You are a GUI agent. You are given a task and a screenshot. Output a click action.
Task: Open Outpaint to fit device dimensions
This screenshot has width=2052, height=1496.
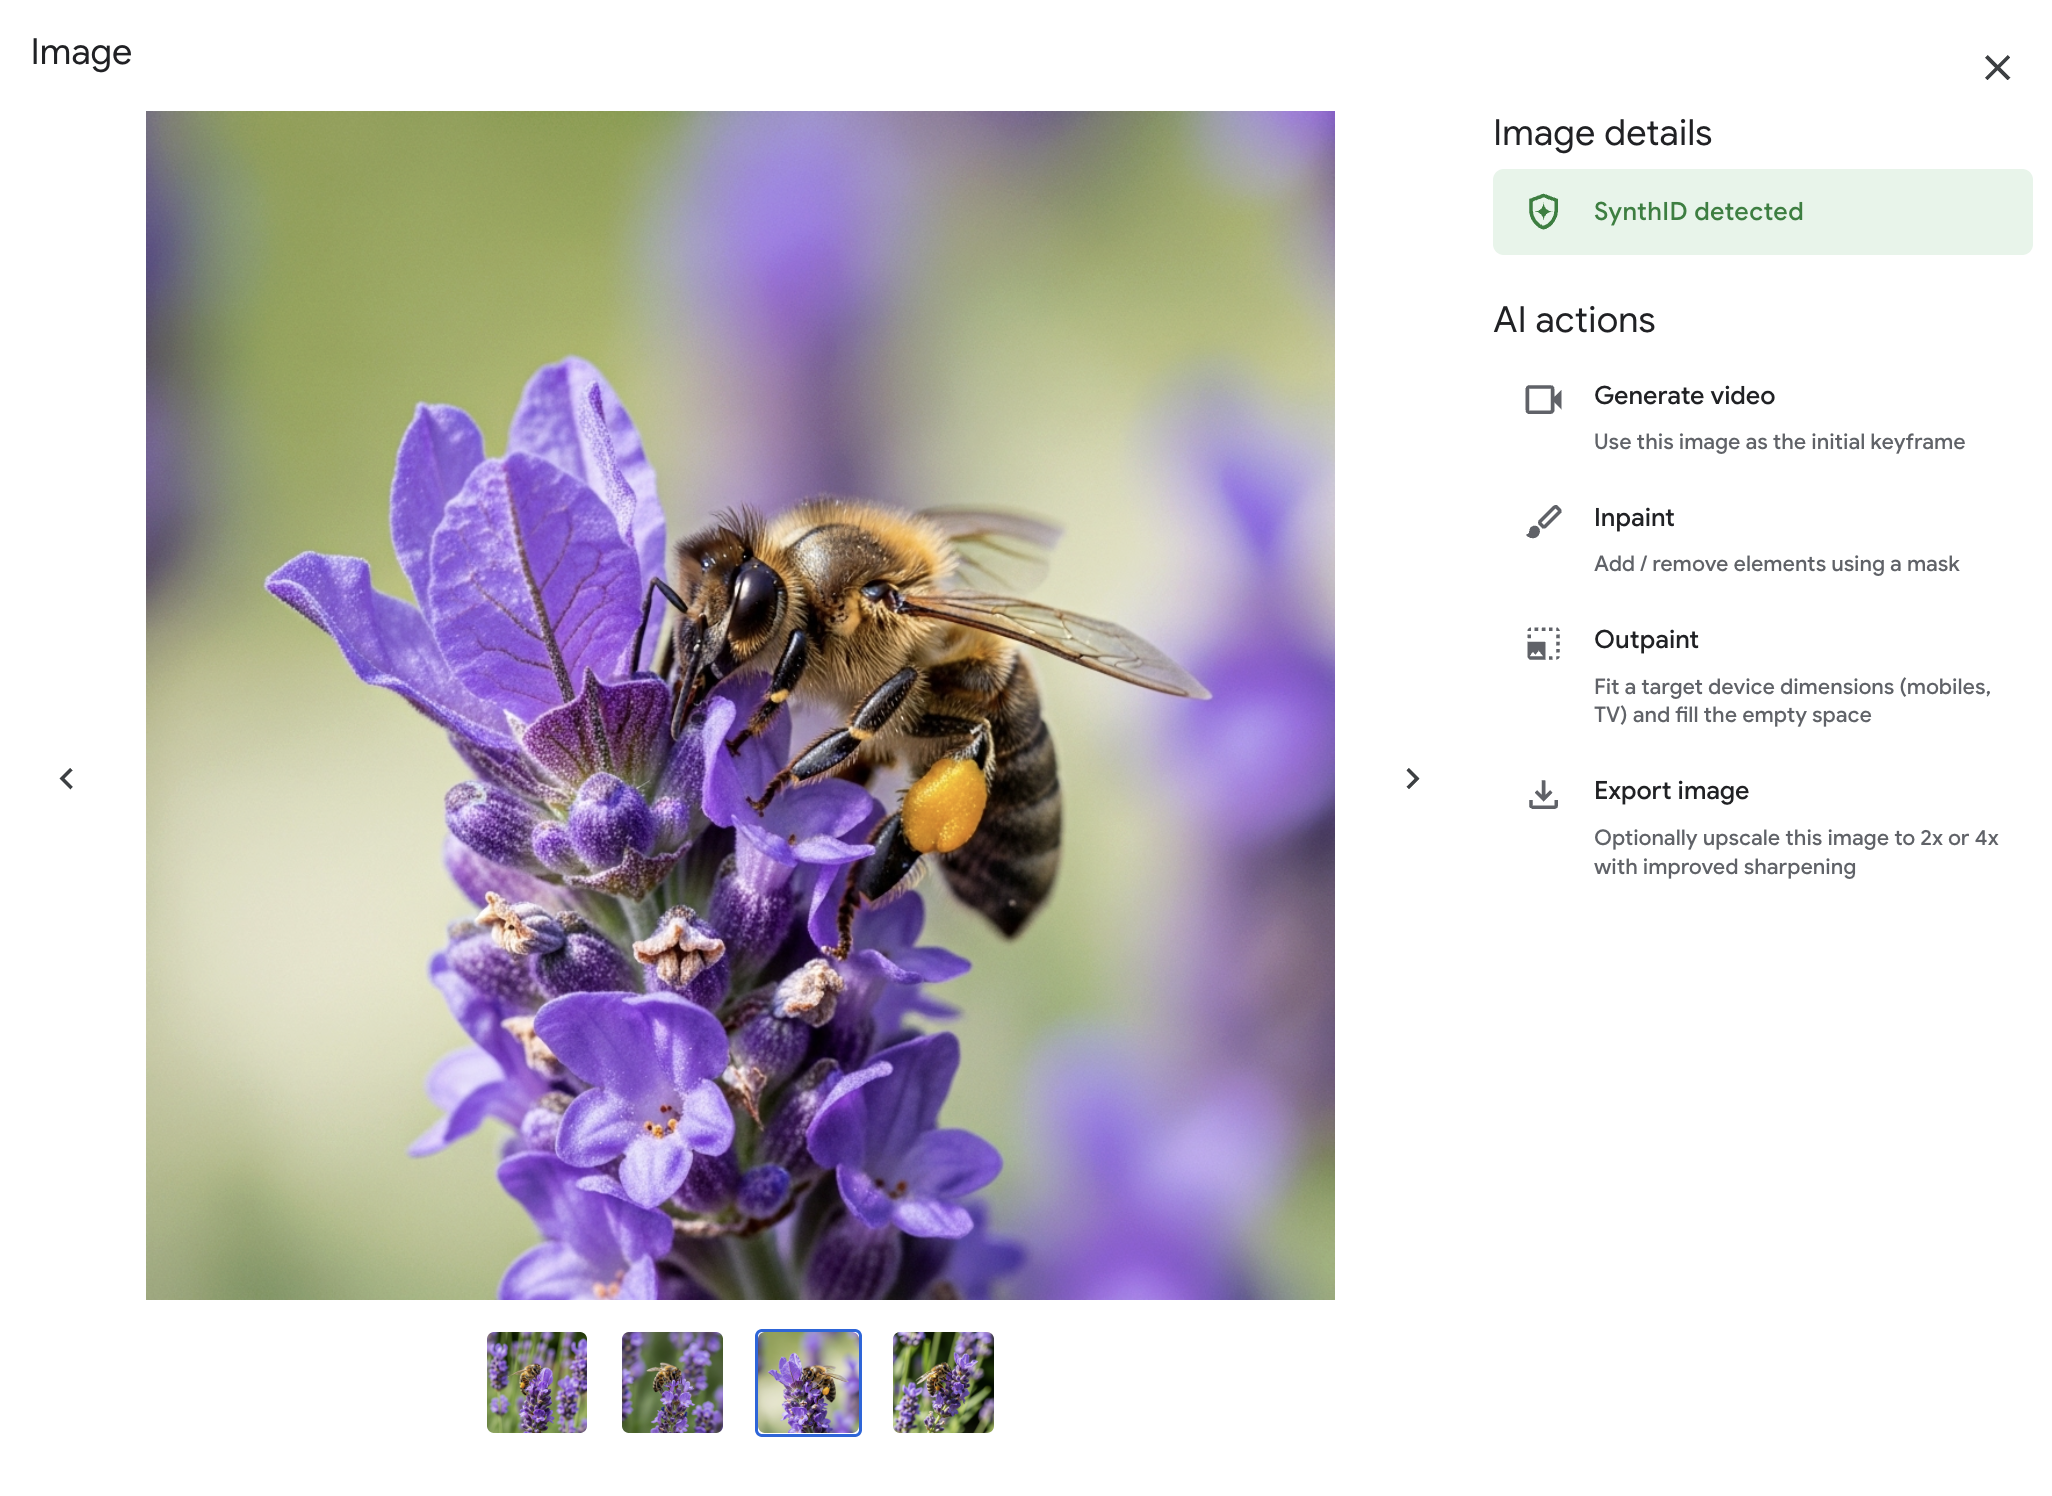coord(1645,639)
